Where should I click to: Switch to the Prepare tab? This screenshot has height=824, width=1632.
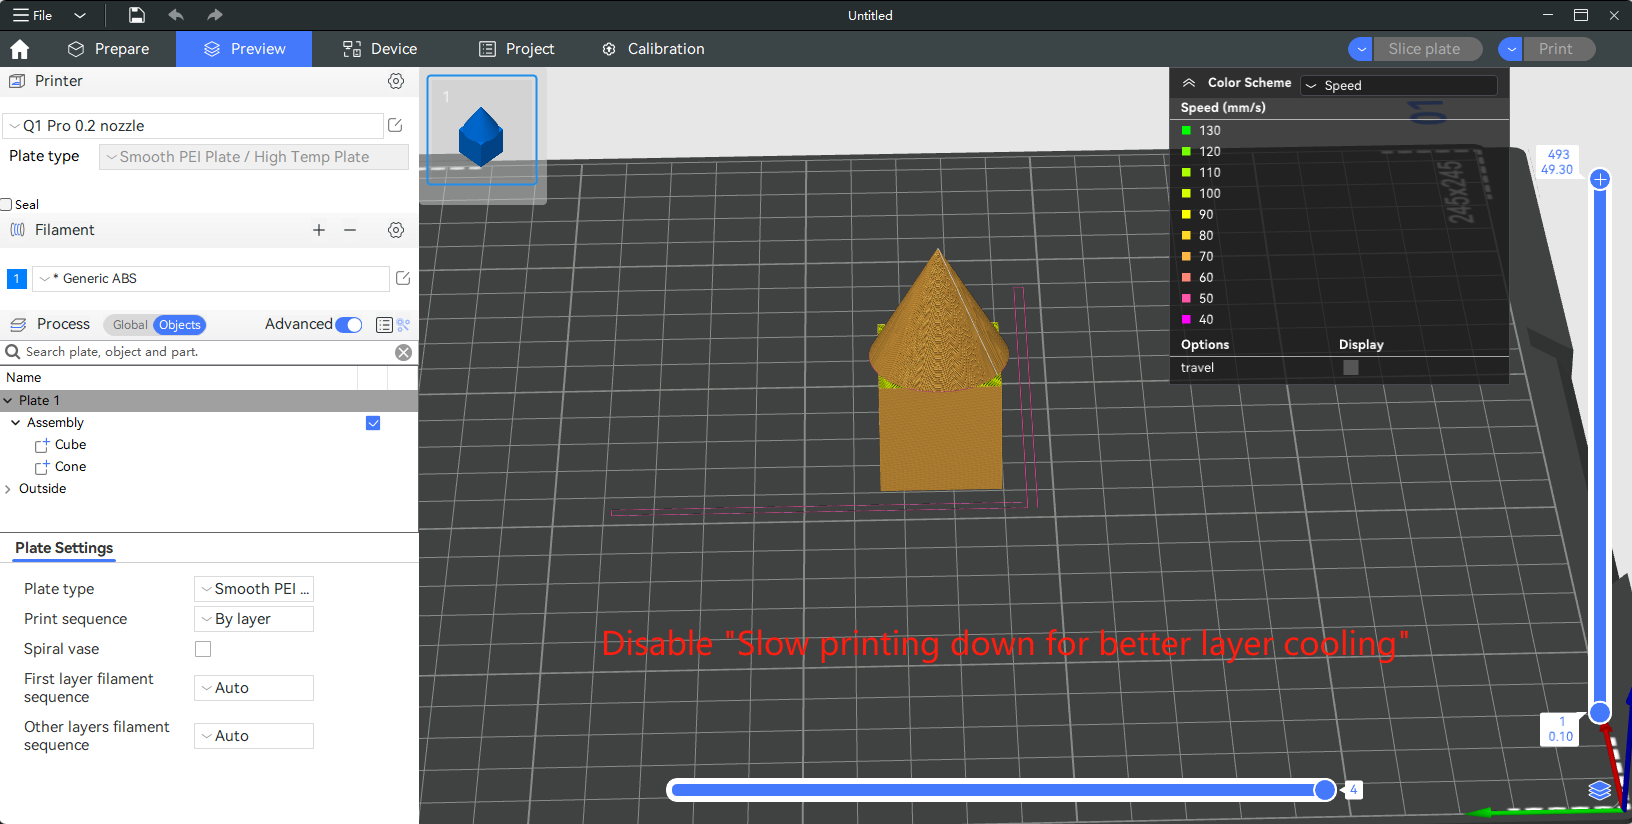click(x=109, y=49)
